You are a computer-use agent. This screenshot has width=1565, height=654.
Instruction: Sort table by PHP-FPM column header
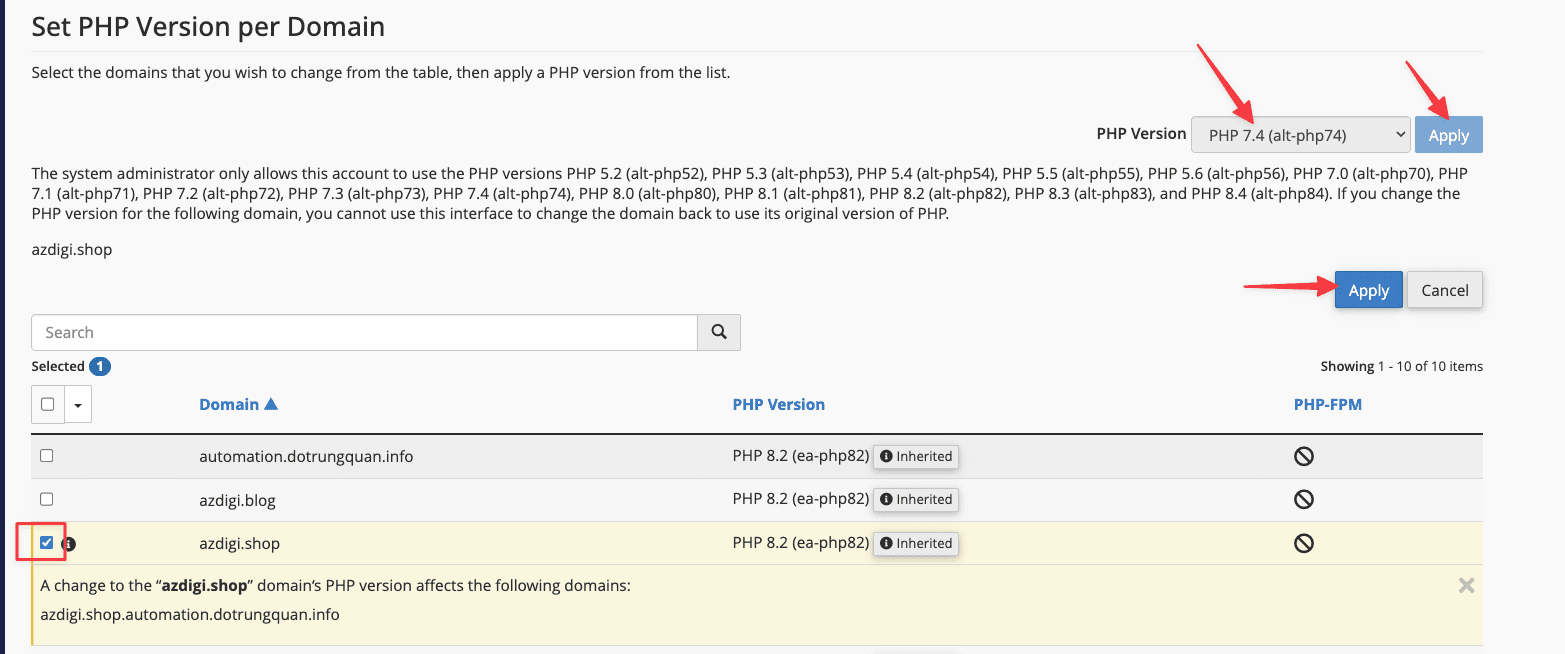[1327, 405]
